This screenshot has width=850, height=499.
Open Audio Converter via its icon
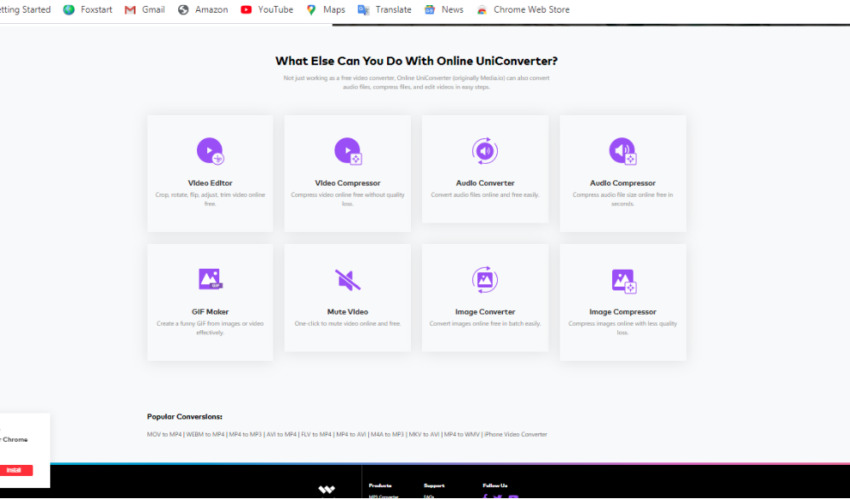click(x=485, y=151)
